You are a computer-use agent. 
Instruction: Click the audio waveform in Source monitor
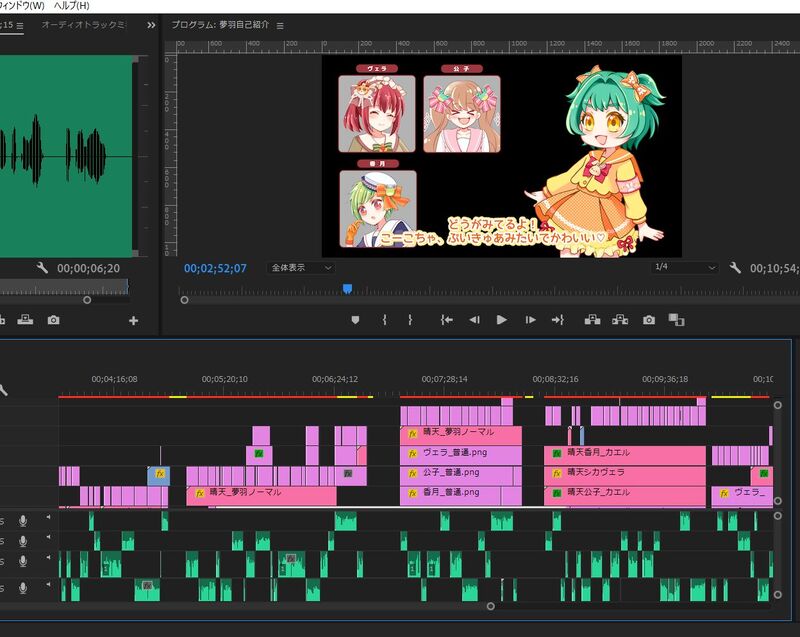tap(66, 157)
